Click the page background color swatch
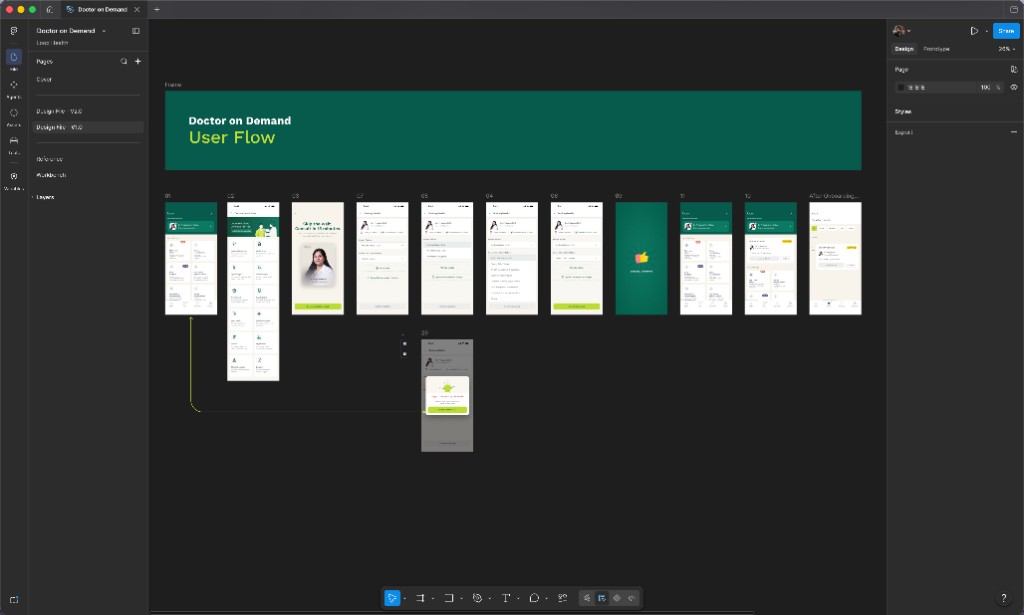 [901, 87]
